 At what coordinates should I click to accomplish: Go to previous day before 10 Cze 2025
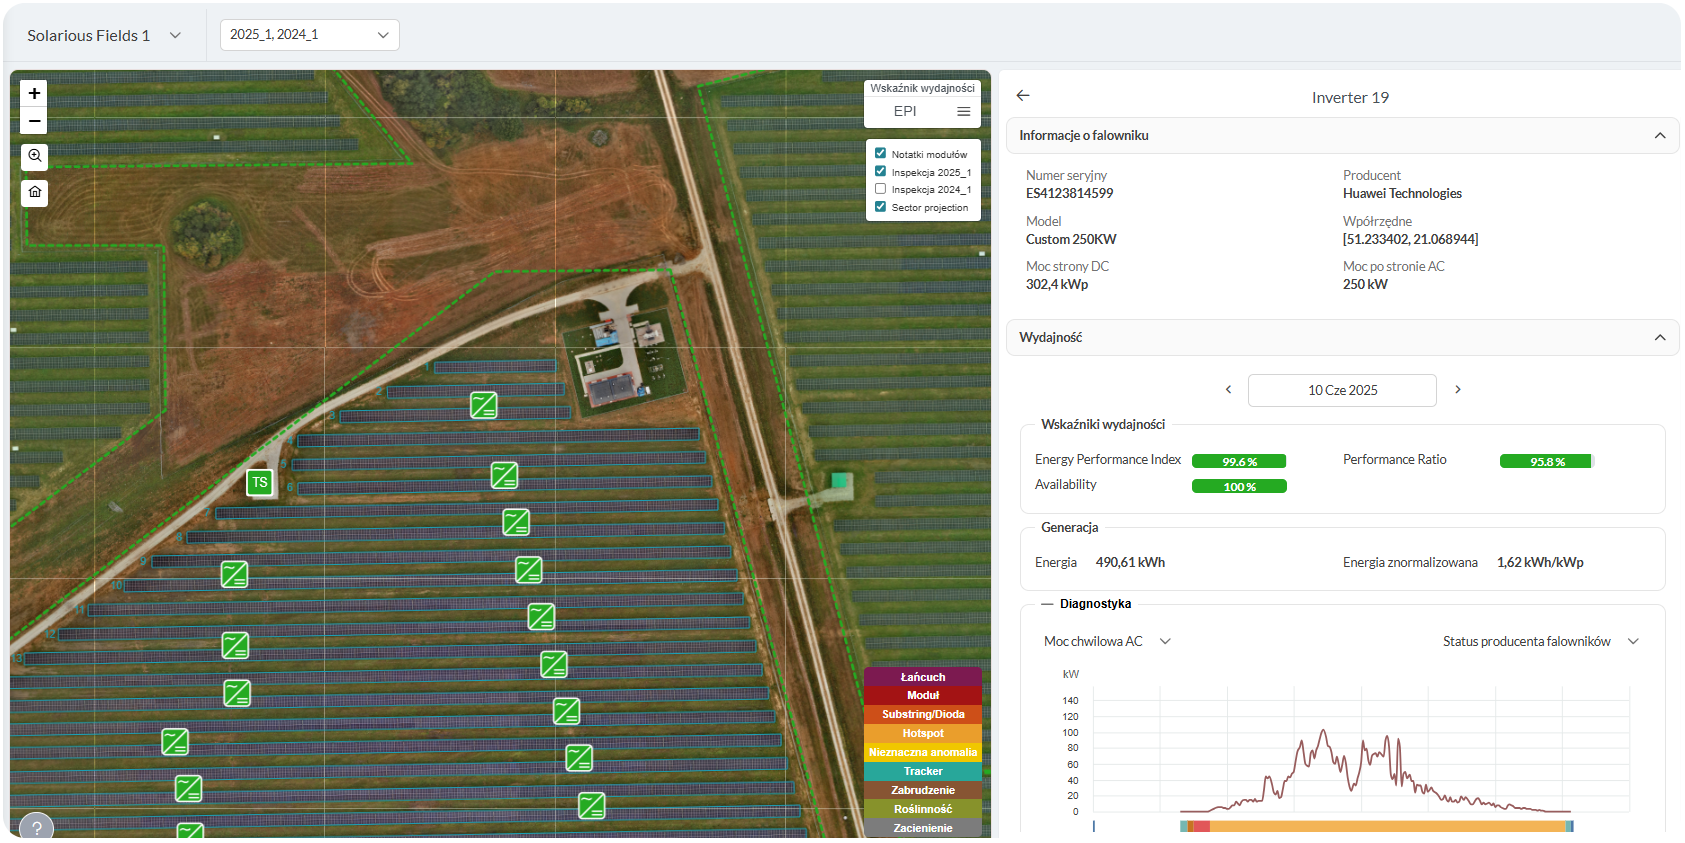1228,390
